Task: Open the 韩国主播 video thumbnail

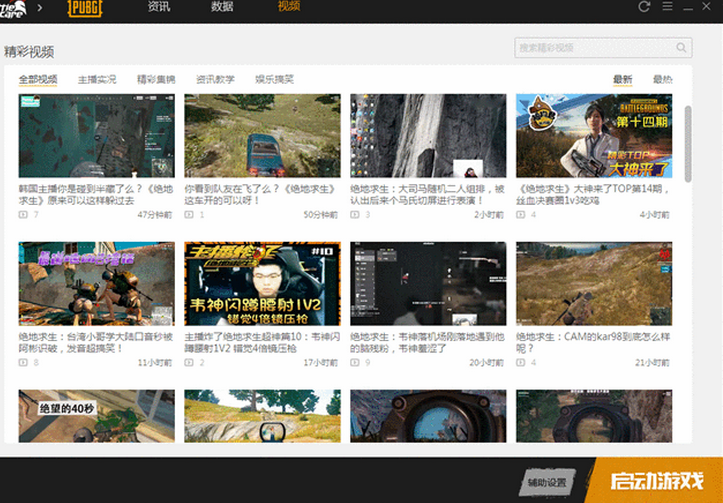Action: click(96, 136)
